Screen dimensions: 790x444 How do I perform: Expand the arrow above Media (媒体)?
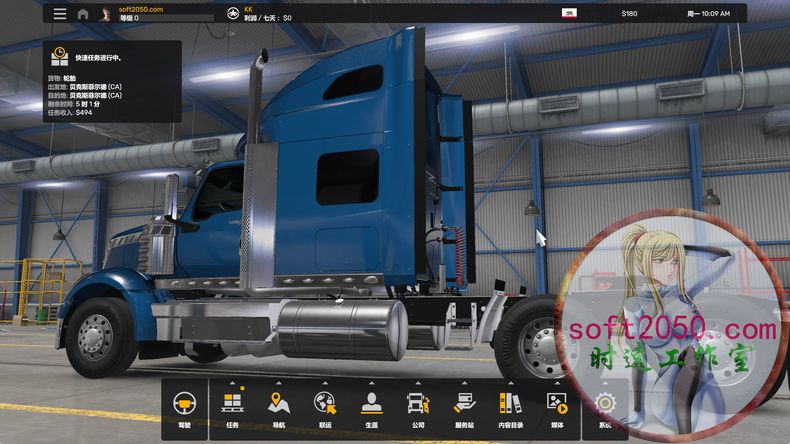(x=557, y=384)
